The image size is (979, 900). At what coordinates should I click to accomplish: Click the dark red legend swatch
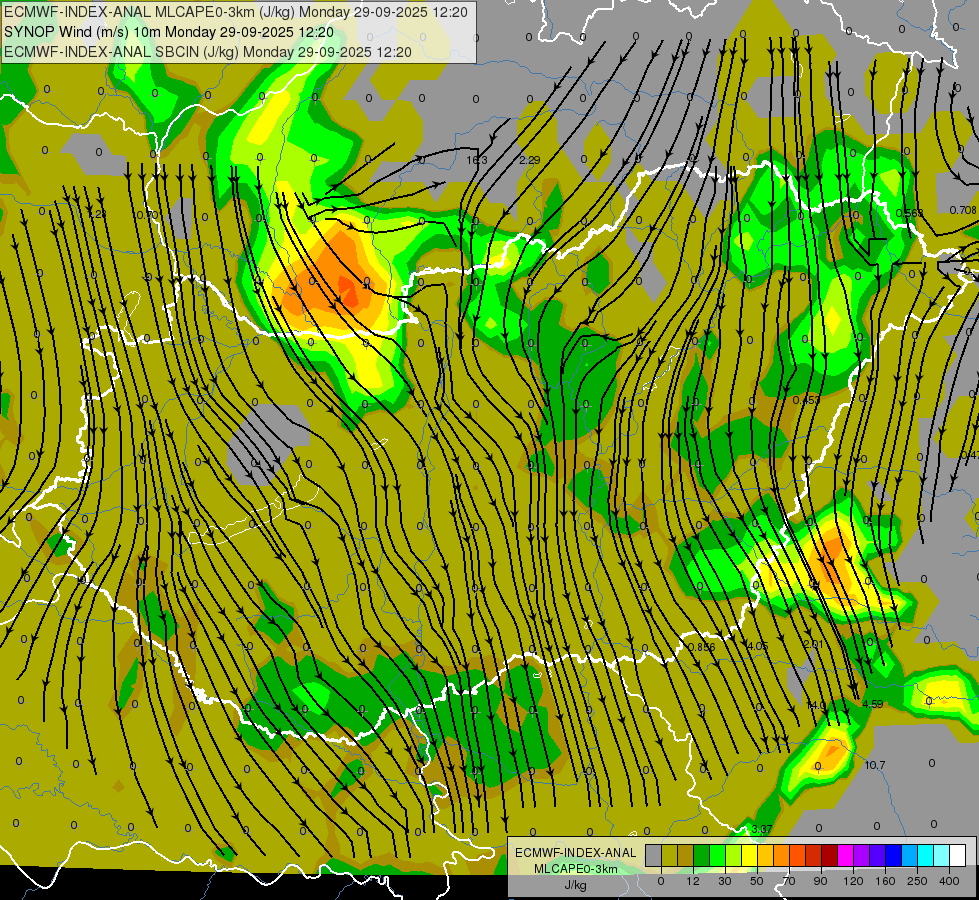click(830, 855)
